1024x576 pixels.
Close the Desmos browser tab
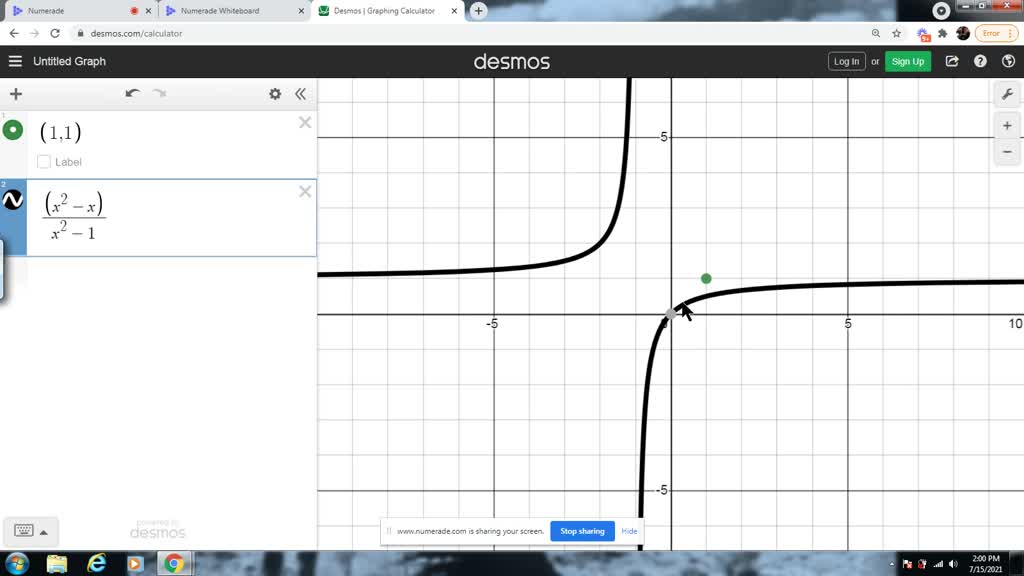[x=454, y=11]
